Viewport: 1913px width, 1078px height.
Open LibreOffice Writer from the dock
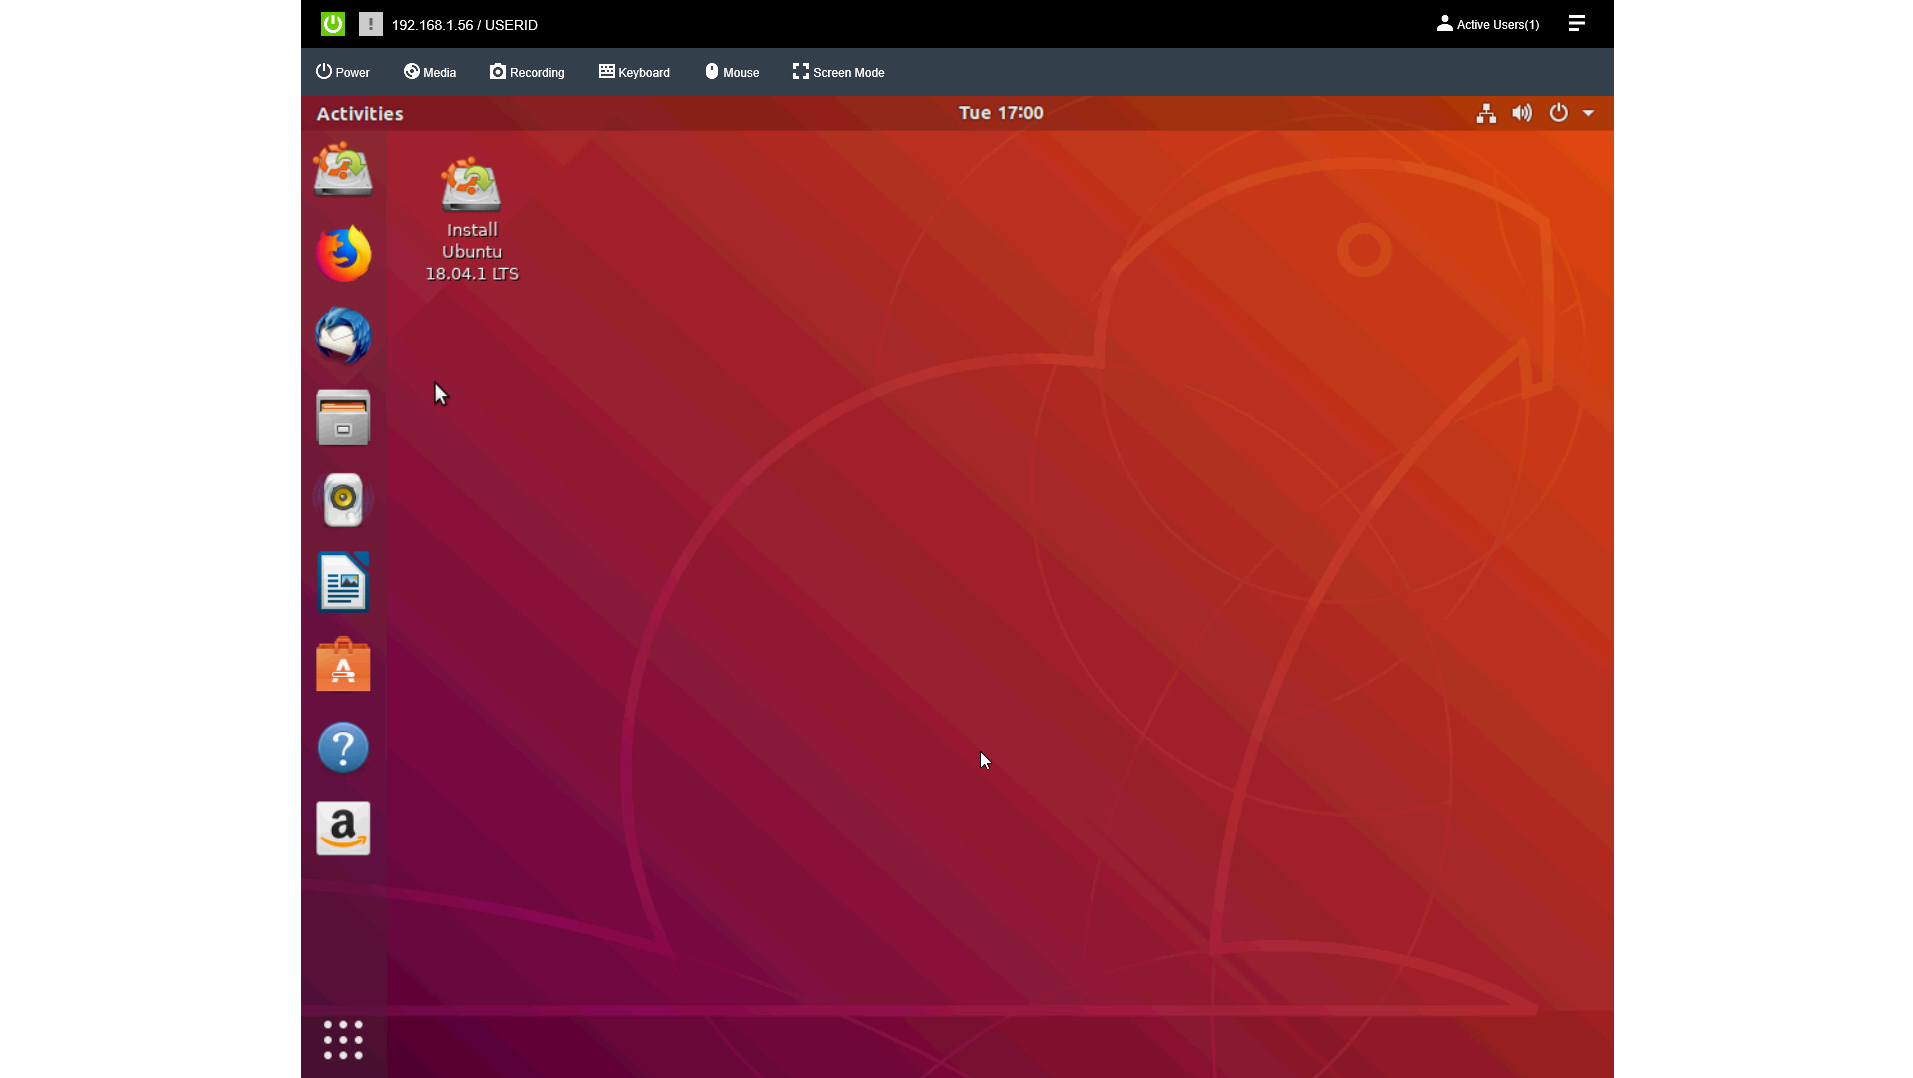343,581
